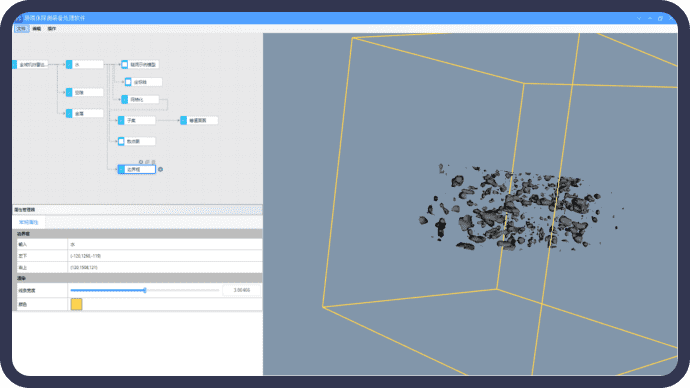Select label of the indented second child node
This screenshot has width=690, height=388.
click(140, 82)
